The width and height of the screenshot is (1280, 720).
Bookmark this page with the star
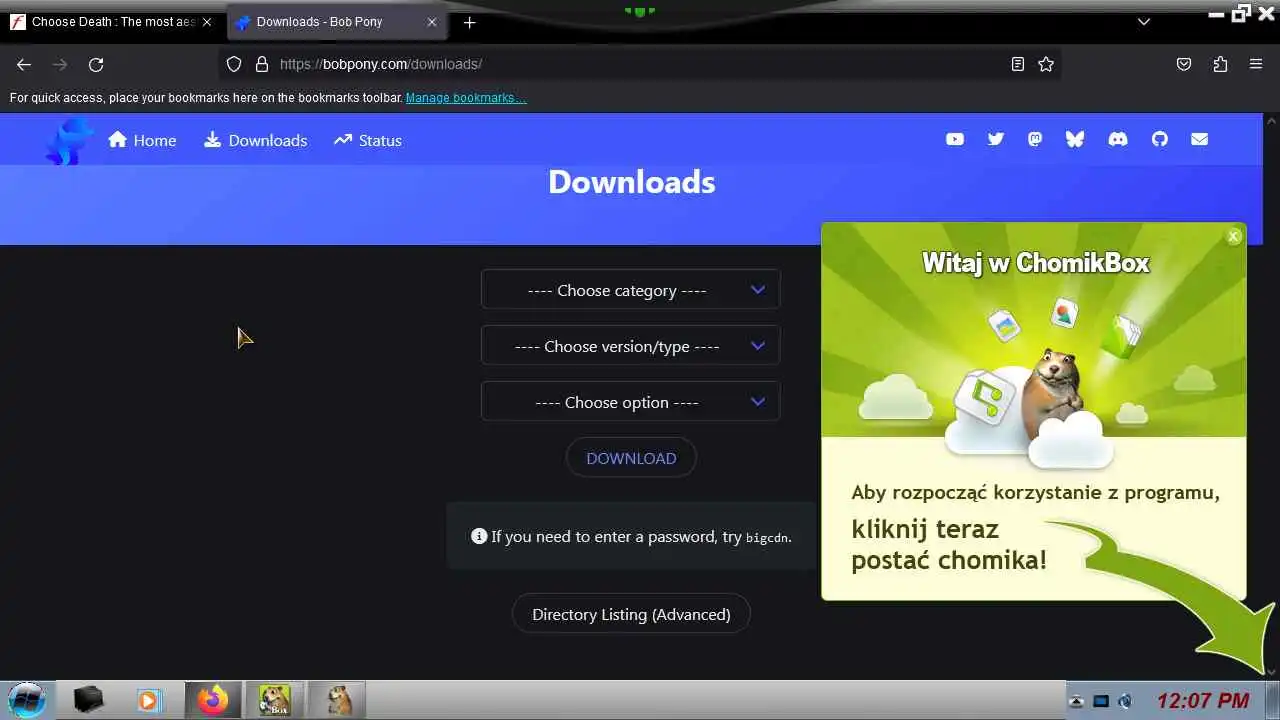pos(1046,64)
